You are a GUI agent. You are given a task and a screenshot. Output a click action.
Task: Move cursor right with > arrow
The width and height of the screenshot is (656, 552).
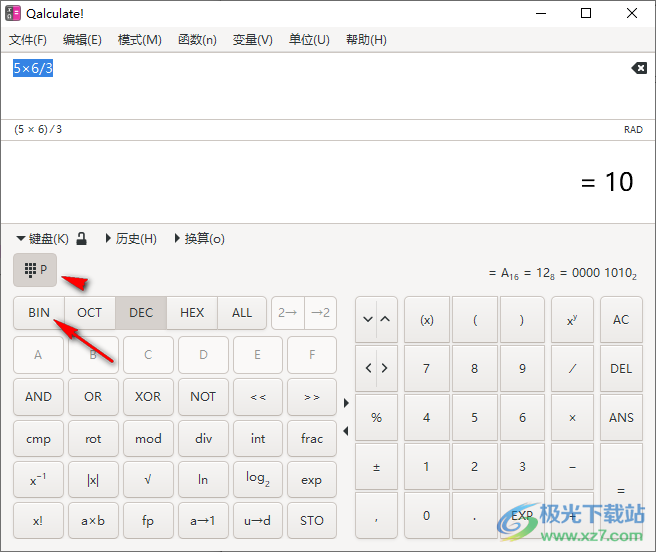coord(386,368)
